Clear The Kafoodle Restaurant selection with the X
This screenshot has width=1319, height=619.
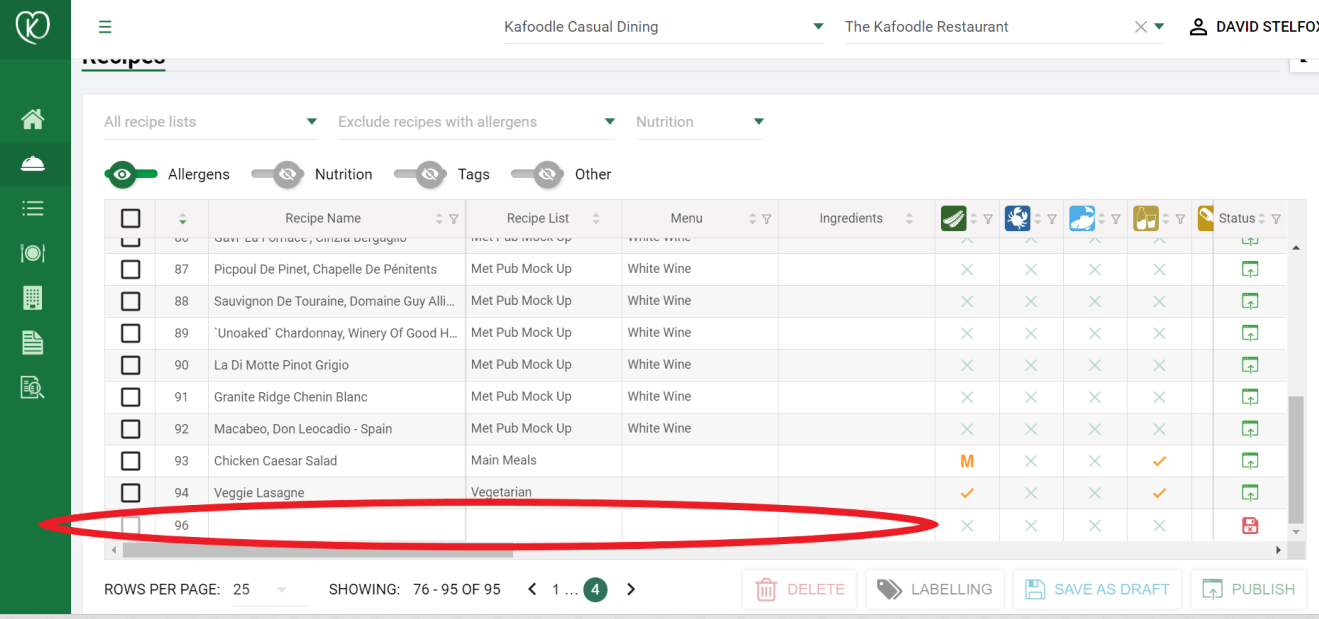tap(1141, 27)
